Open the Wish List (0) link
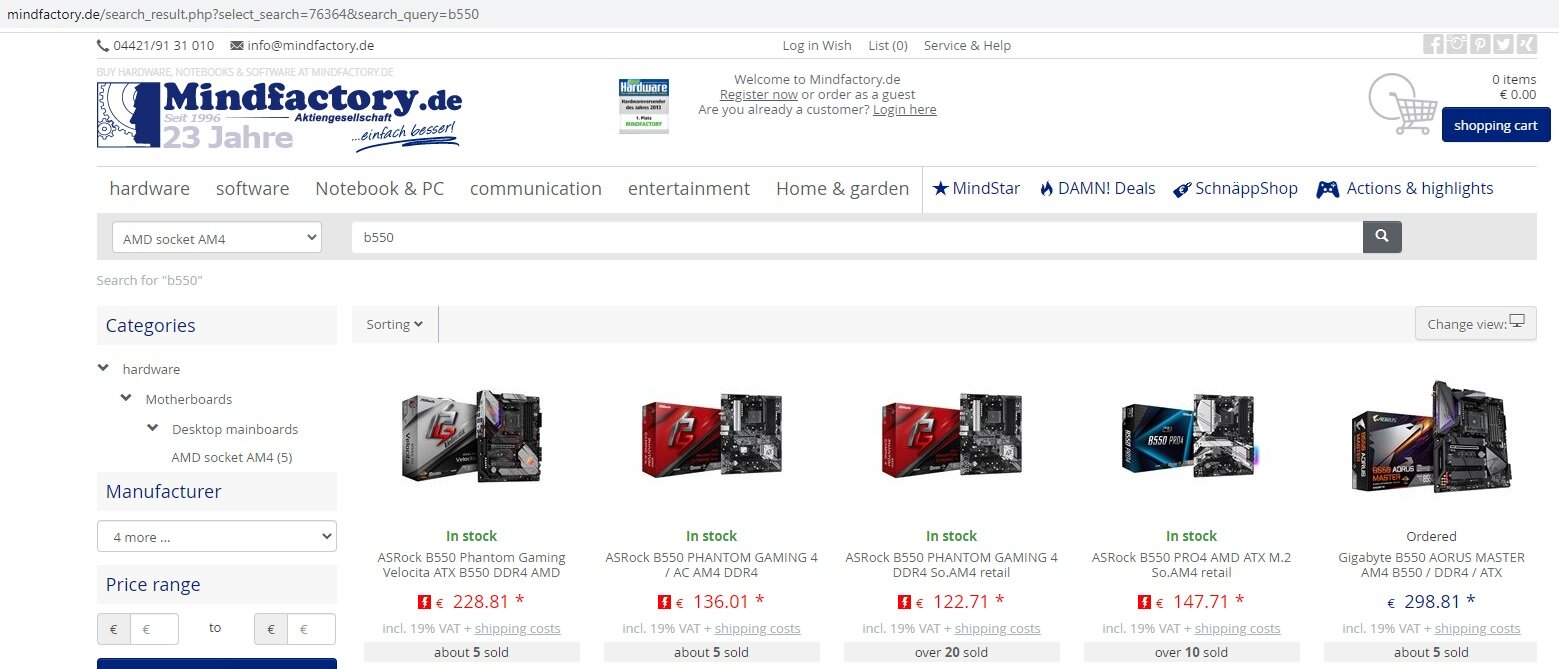The width and height of the screenshot is (1559, 669). [865, 45]
